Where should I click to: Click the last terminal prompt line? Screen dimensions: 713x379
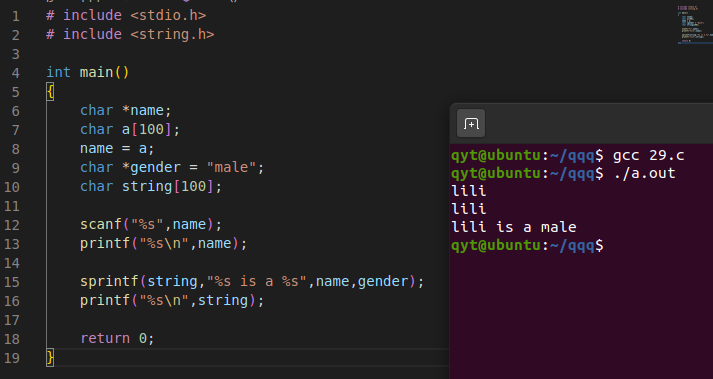[527, 245]
